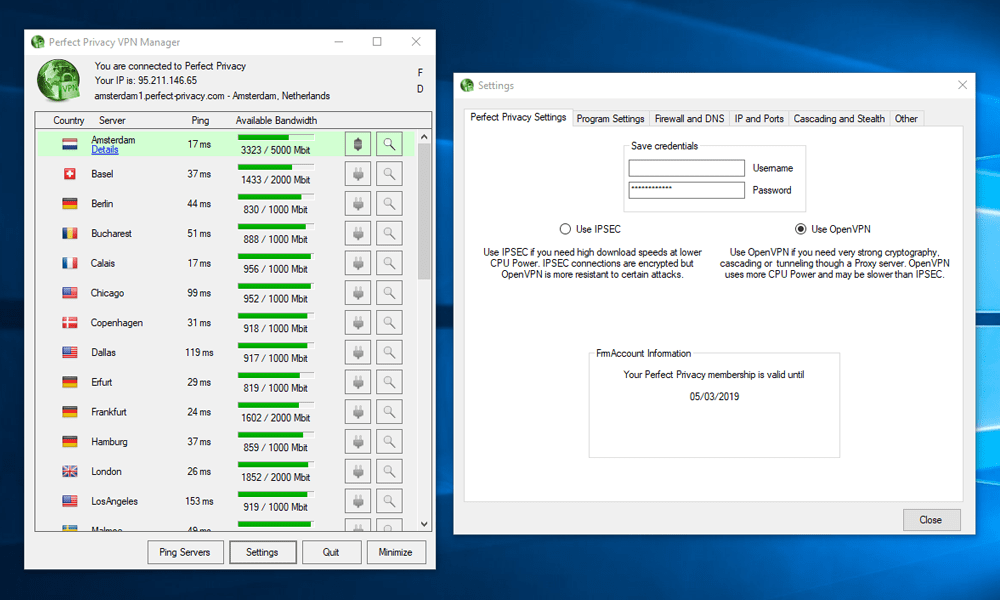Connect to Erfurt via plug icon
The height and width of the screenshot is (600, 1000).
pos(358,382)
